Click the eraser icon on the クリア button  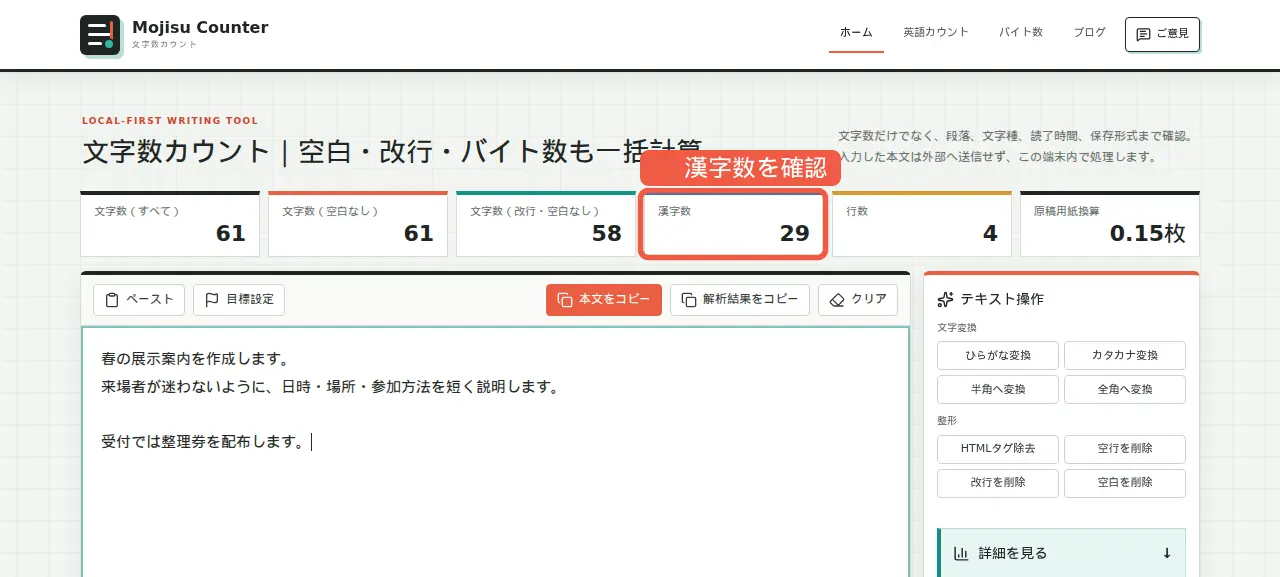[x=837, y=299]
